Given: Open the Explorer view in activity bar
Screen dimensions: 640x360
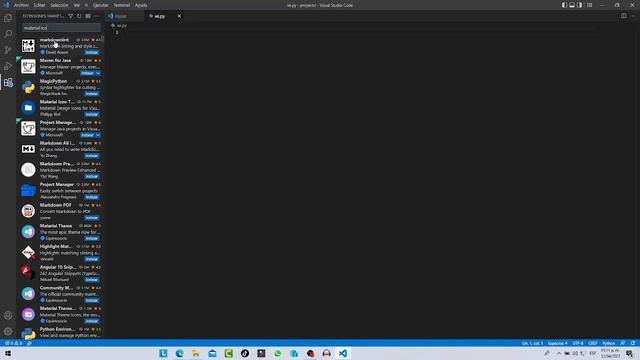Looking at the screenshot, I should tap(8, 18).
